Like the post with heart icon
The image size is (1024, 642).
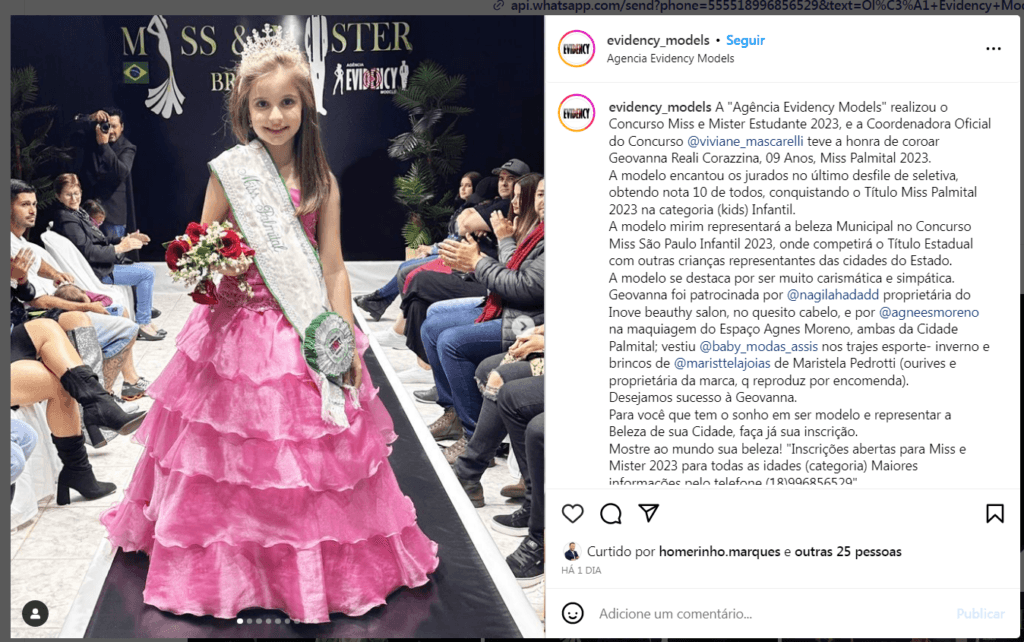point(573,514)
